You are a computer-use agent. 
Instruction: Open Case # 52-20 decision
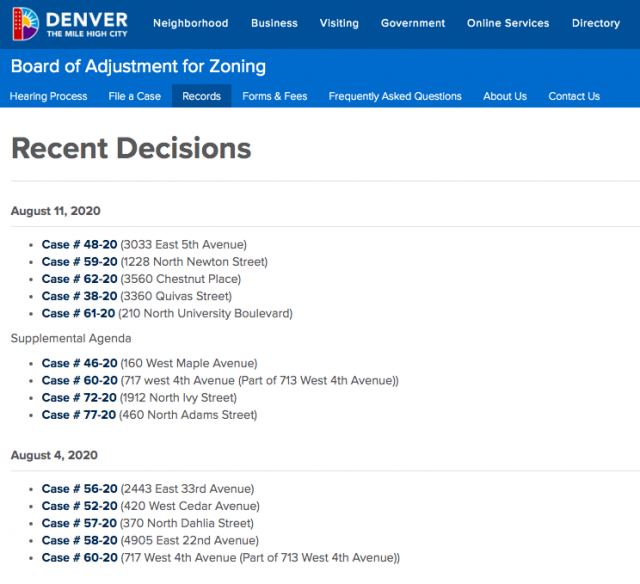pos(80,506)
